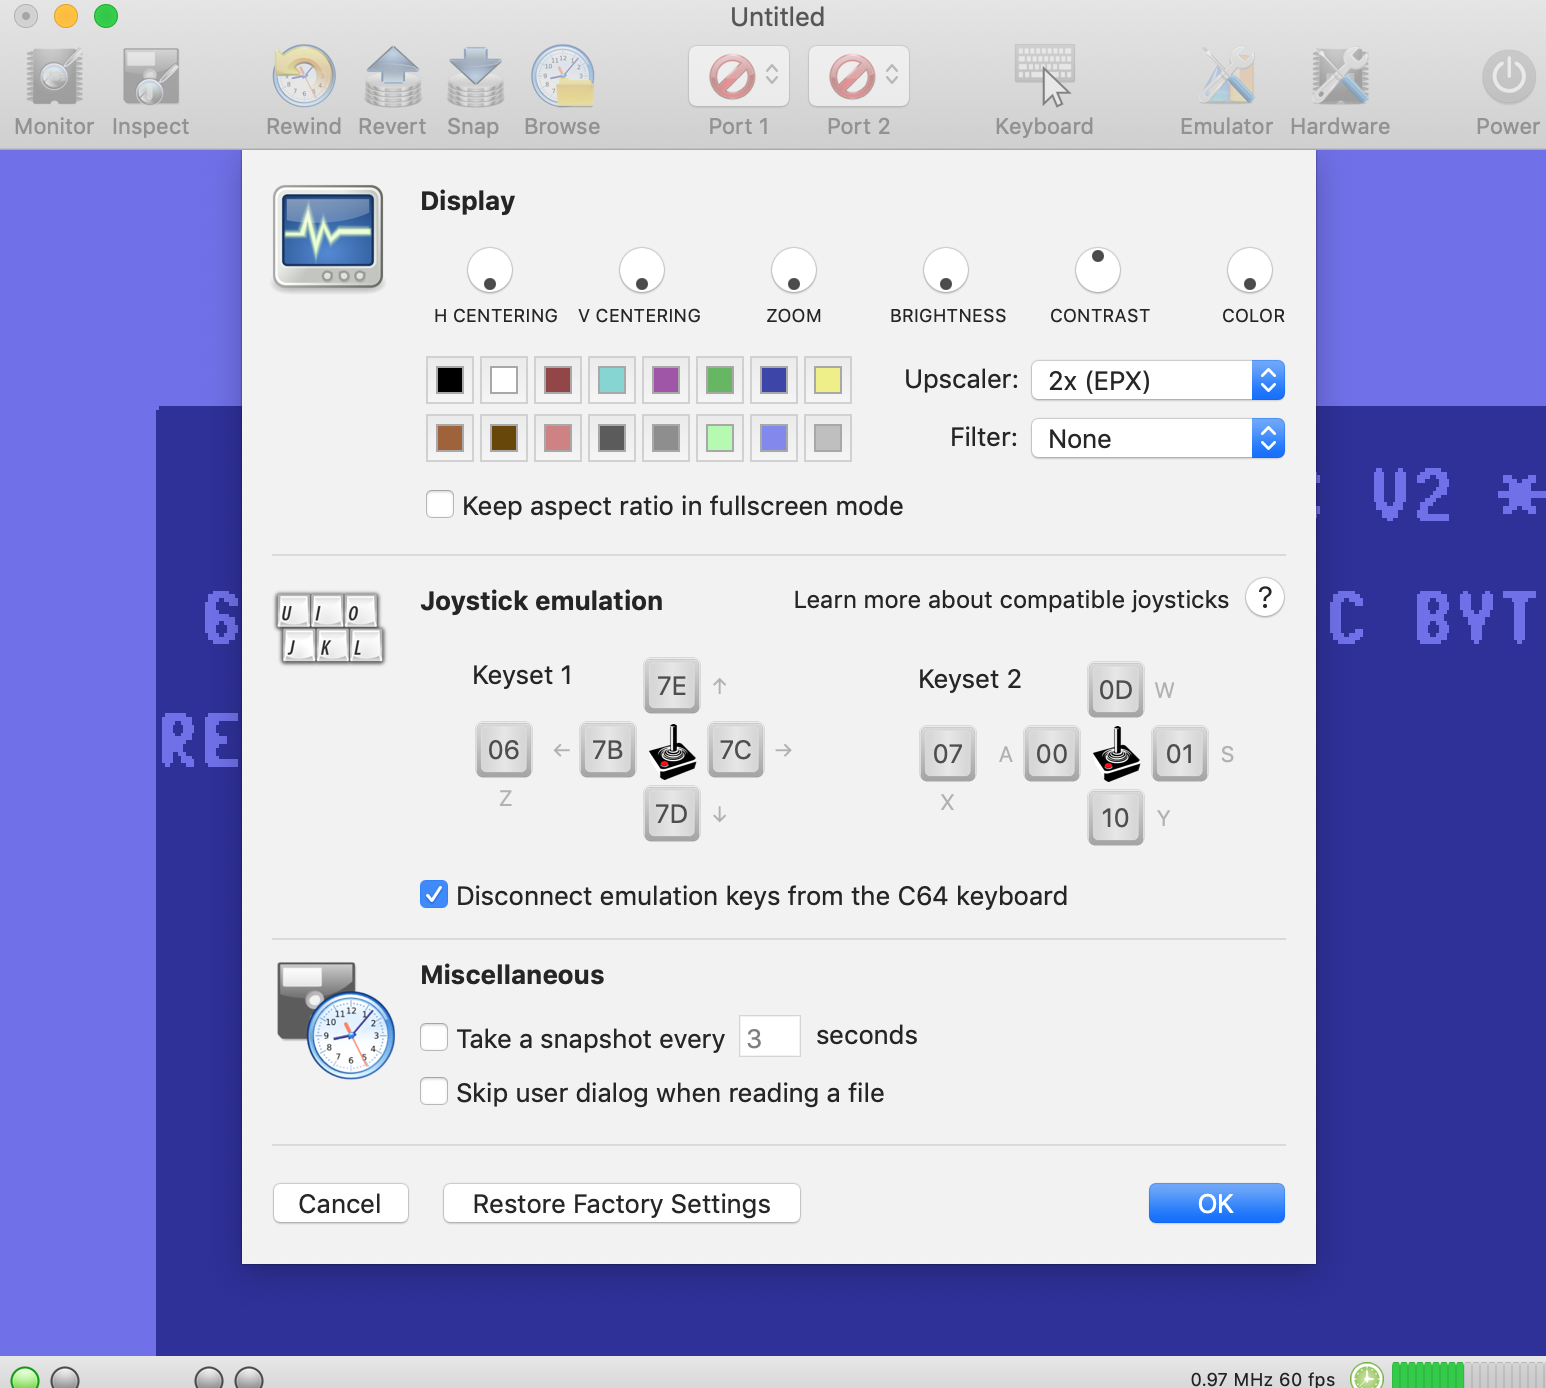
Task: Select the dark brown color swatch
Action: pyautogui.click(x=504, y=438)
